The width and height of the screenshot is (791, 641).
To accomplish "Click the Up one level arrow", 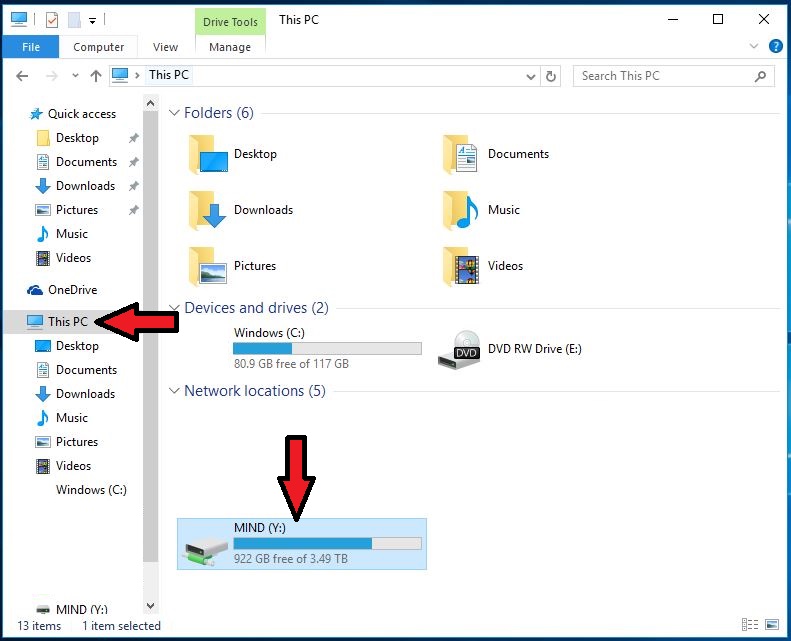I will coord(96,76).
